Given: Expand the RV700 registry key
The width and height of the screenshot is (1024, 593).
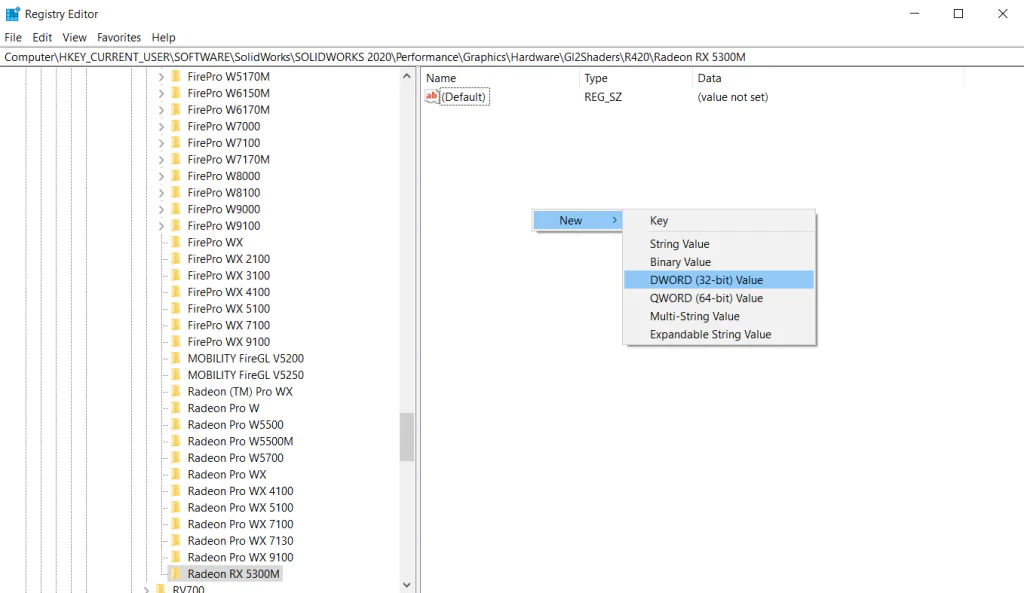Looking at the screenshot, I should click(x=146, y=589).
